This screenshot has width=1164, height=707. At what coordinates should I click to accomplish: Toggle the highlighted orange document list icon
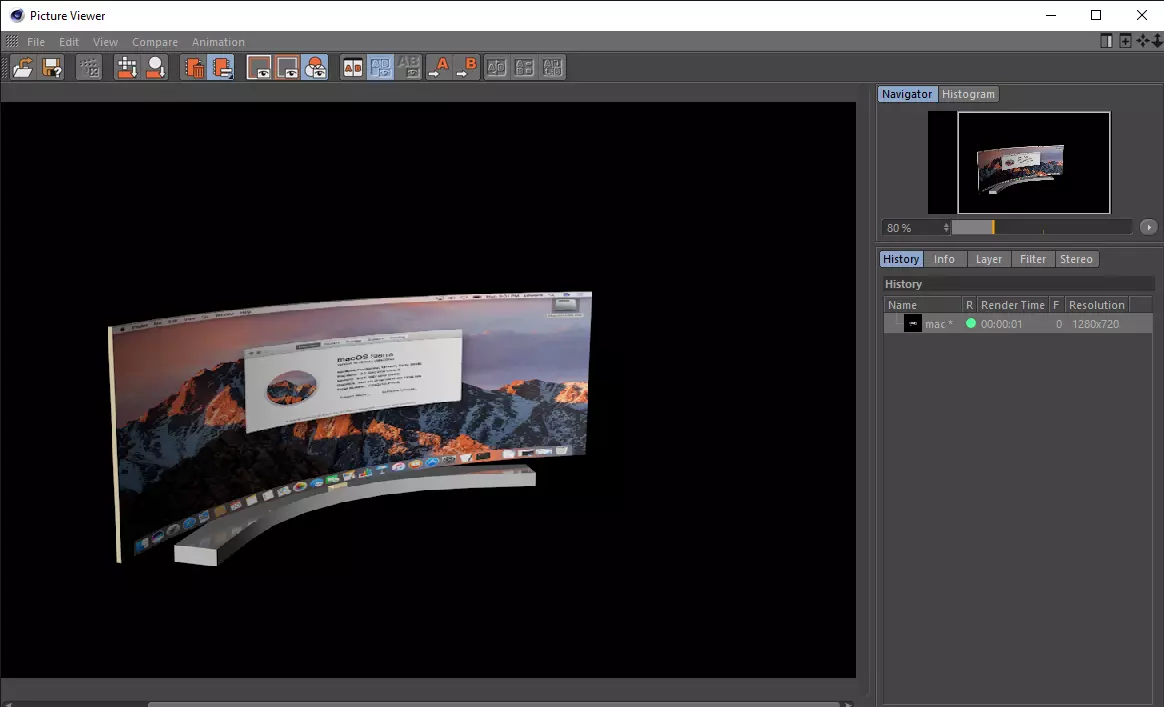tap(221, 68)
